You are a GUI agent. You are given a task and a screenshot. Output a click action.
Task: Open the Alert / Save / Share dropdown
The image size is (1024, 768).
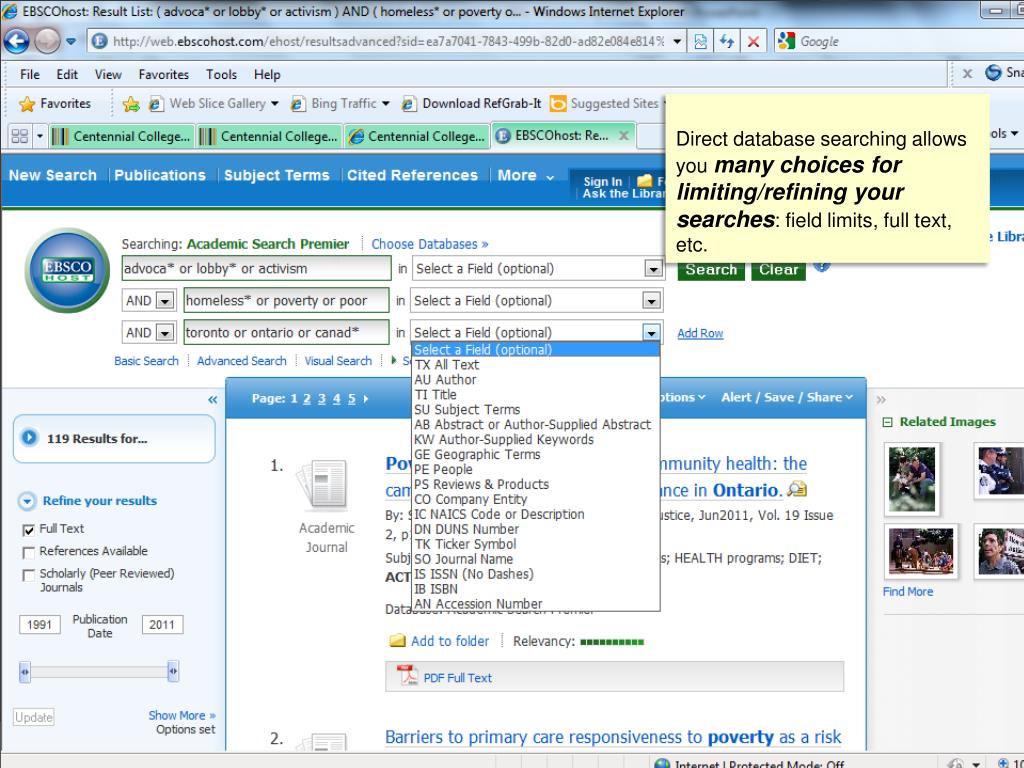(x=787, y=397)
